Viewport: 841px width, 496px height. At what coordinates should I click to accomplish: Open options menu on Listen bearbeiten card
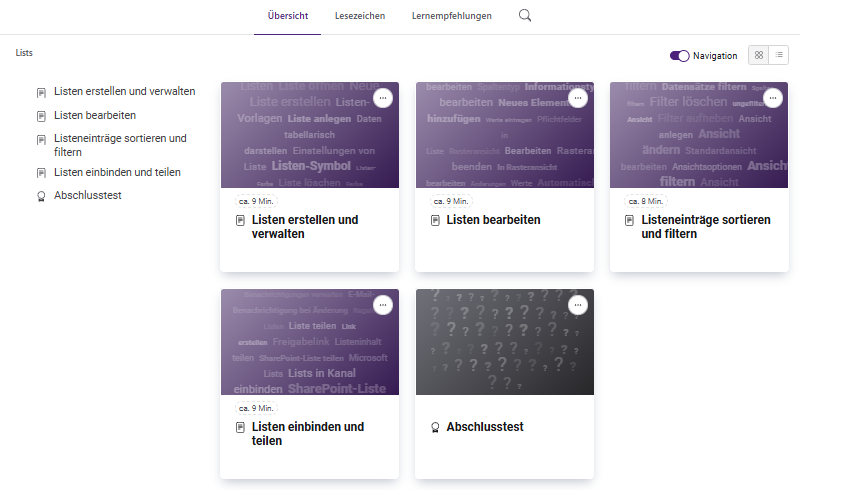(578, 98)
